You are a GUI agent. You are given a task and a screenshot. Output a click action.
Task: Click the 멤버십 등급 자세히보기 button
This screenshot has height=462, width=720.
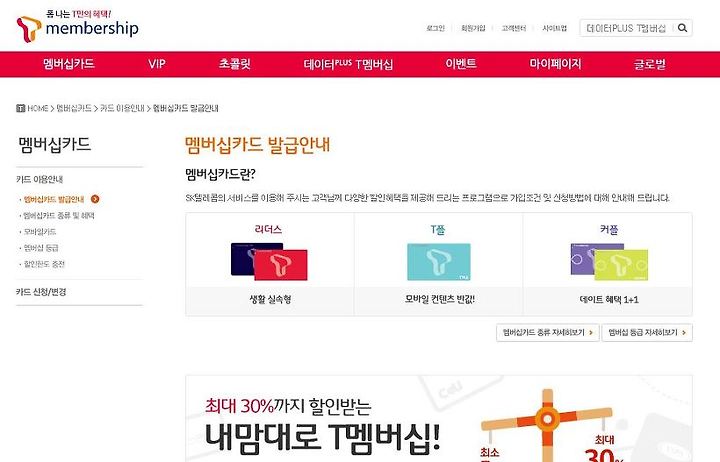(647, 332)
